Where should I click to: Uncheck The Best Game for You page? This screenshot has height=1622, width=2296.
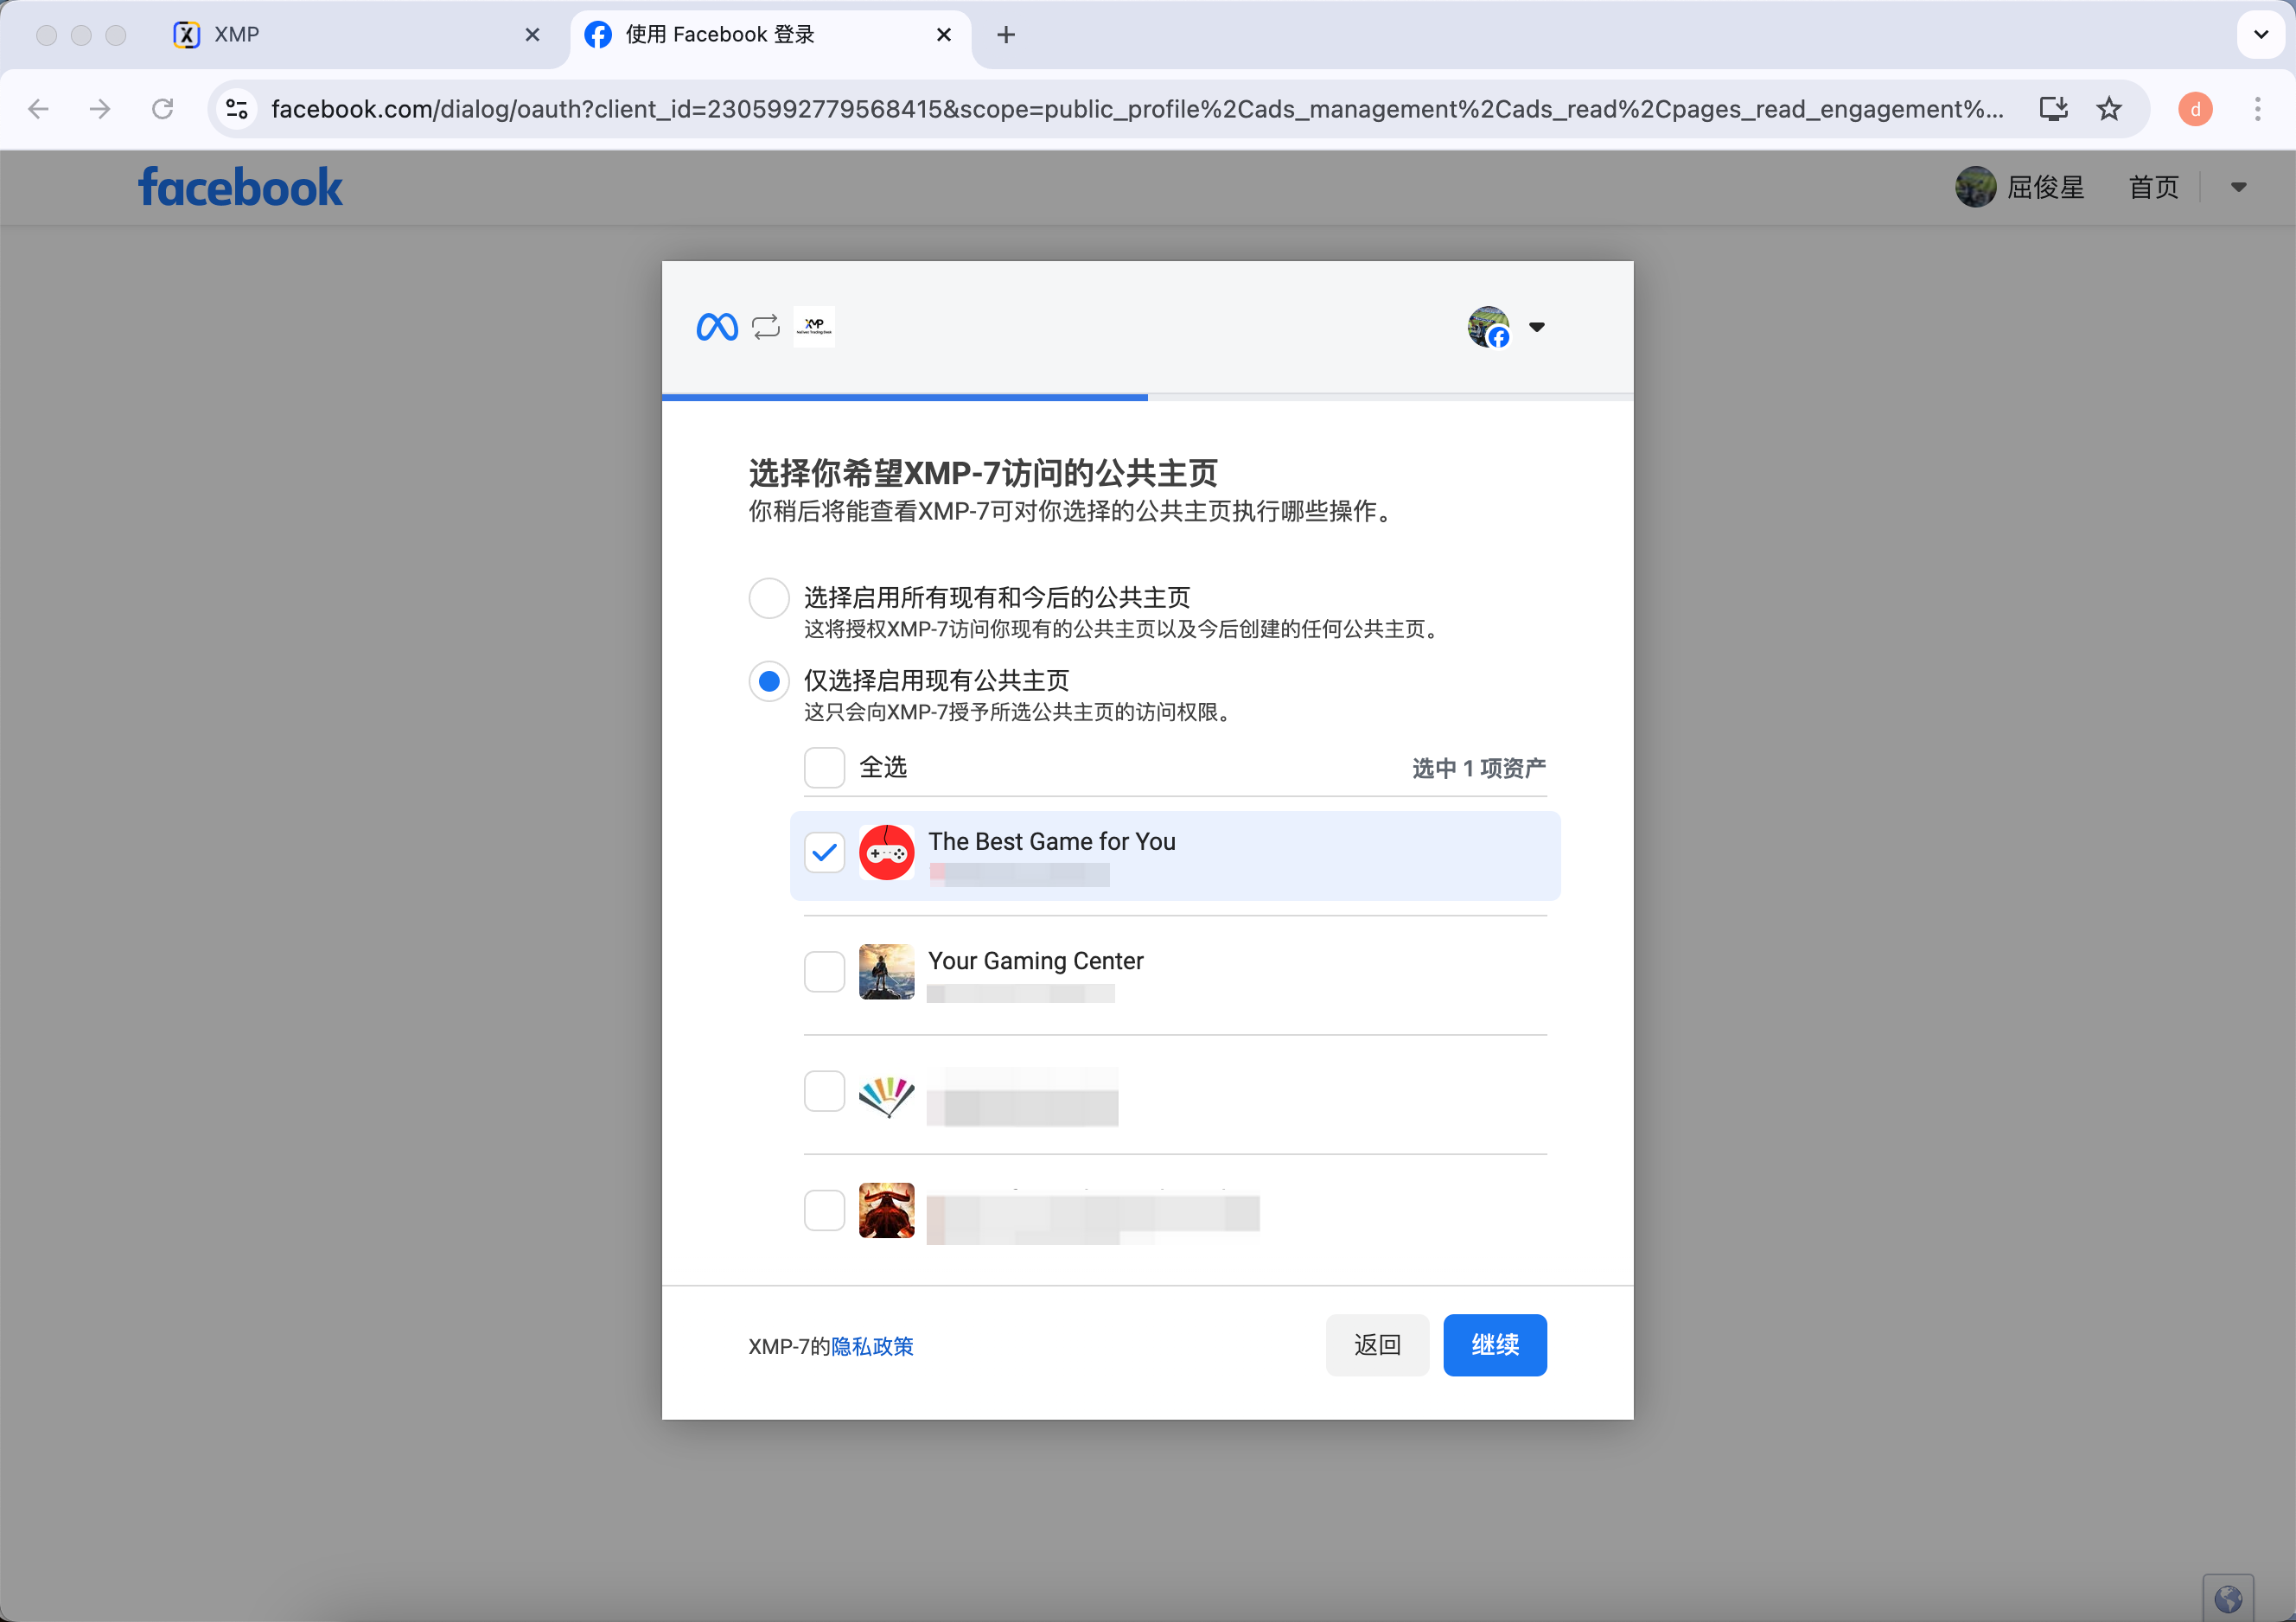pyautogui.click(x=824, y=853)
